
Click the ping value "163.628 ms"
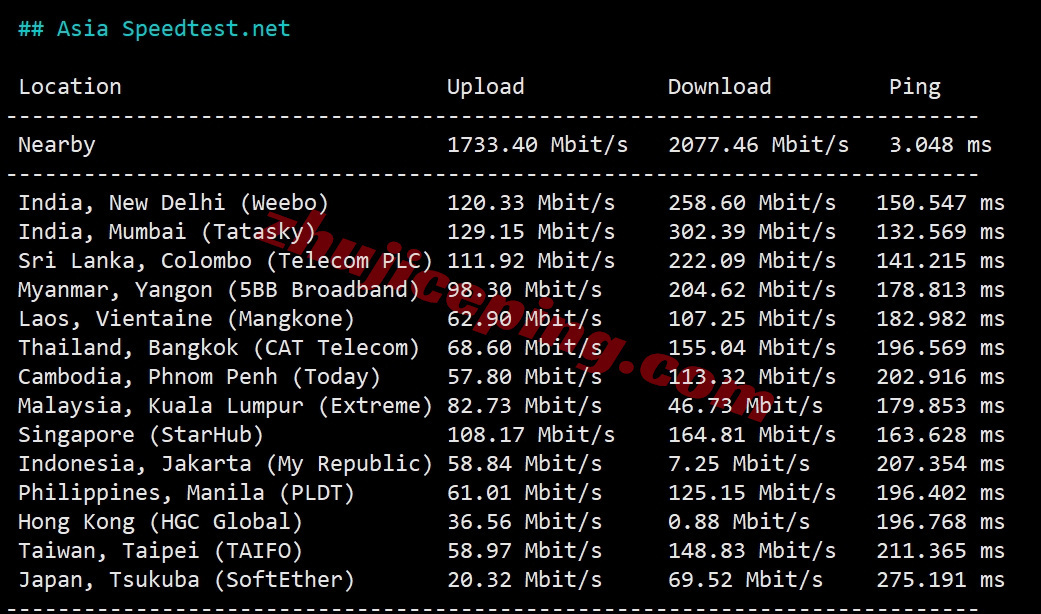941,435
